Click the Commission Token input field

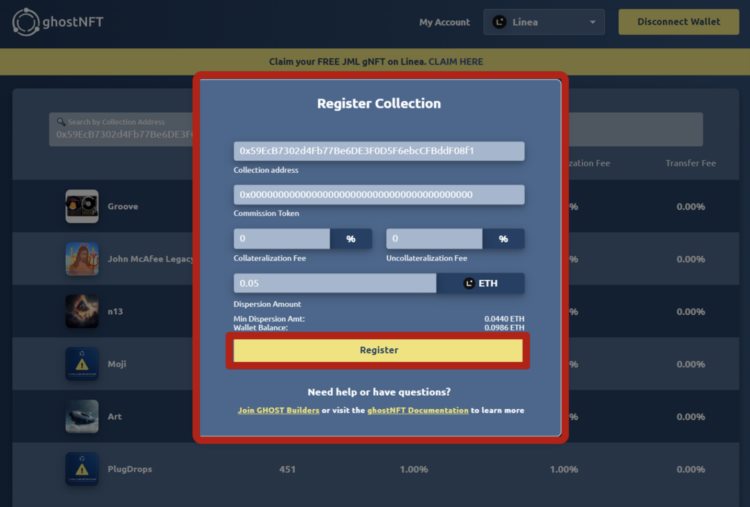[378, 194]
